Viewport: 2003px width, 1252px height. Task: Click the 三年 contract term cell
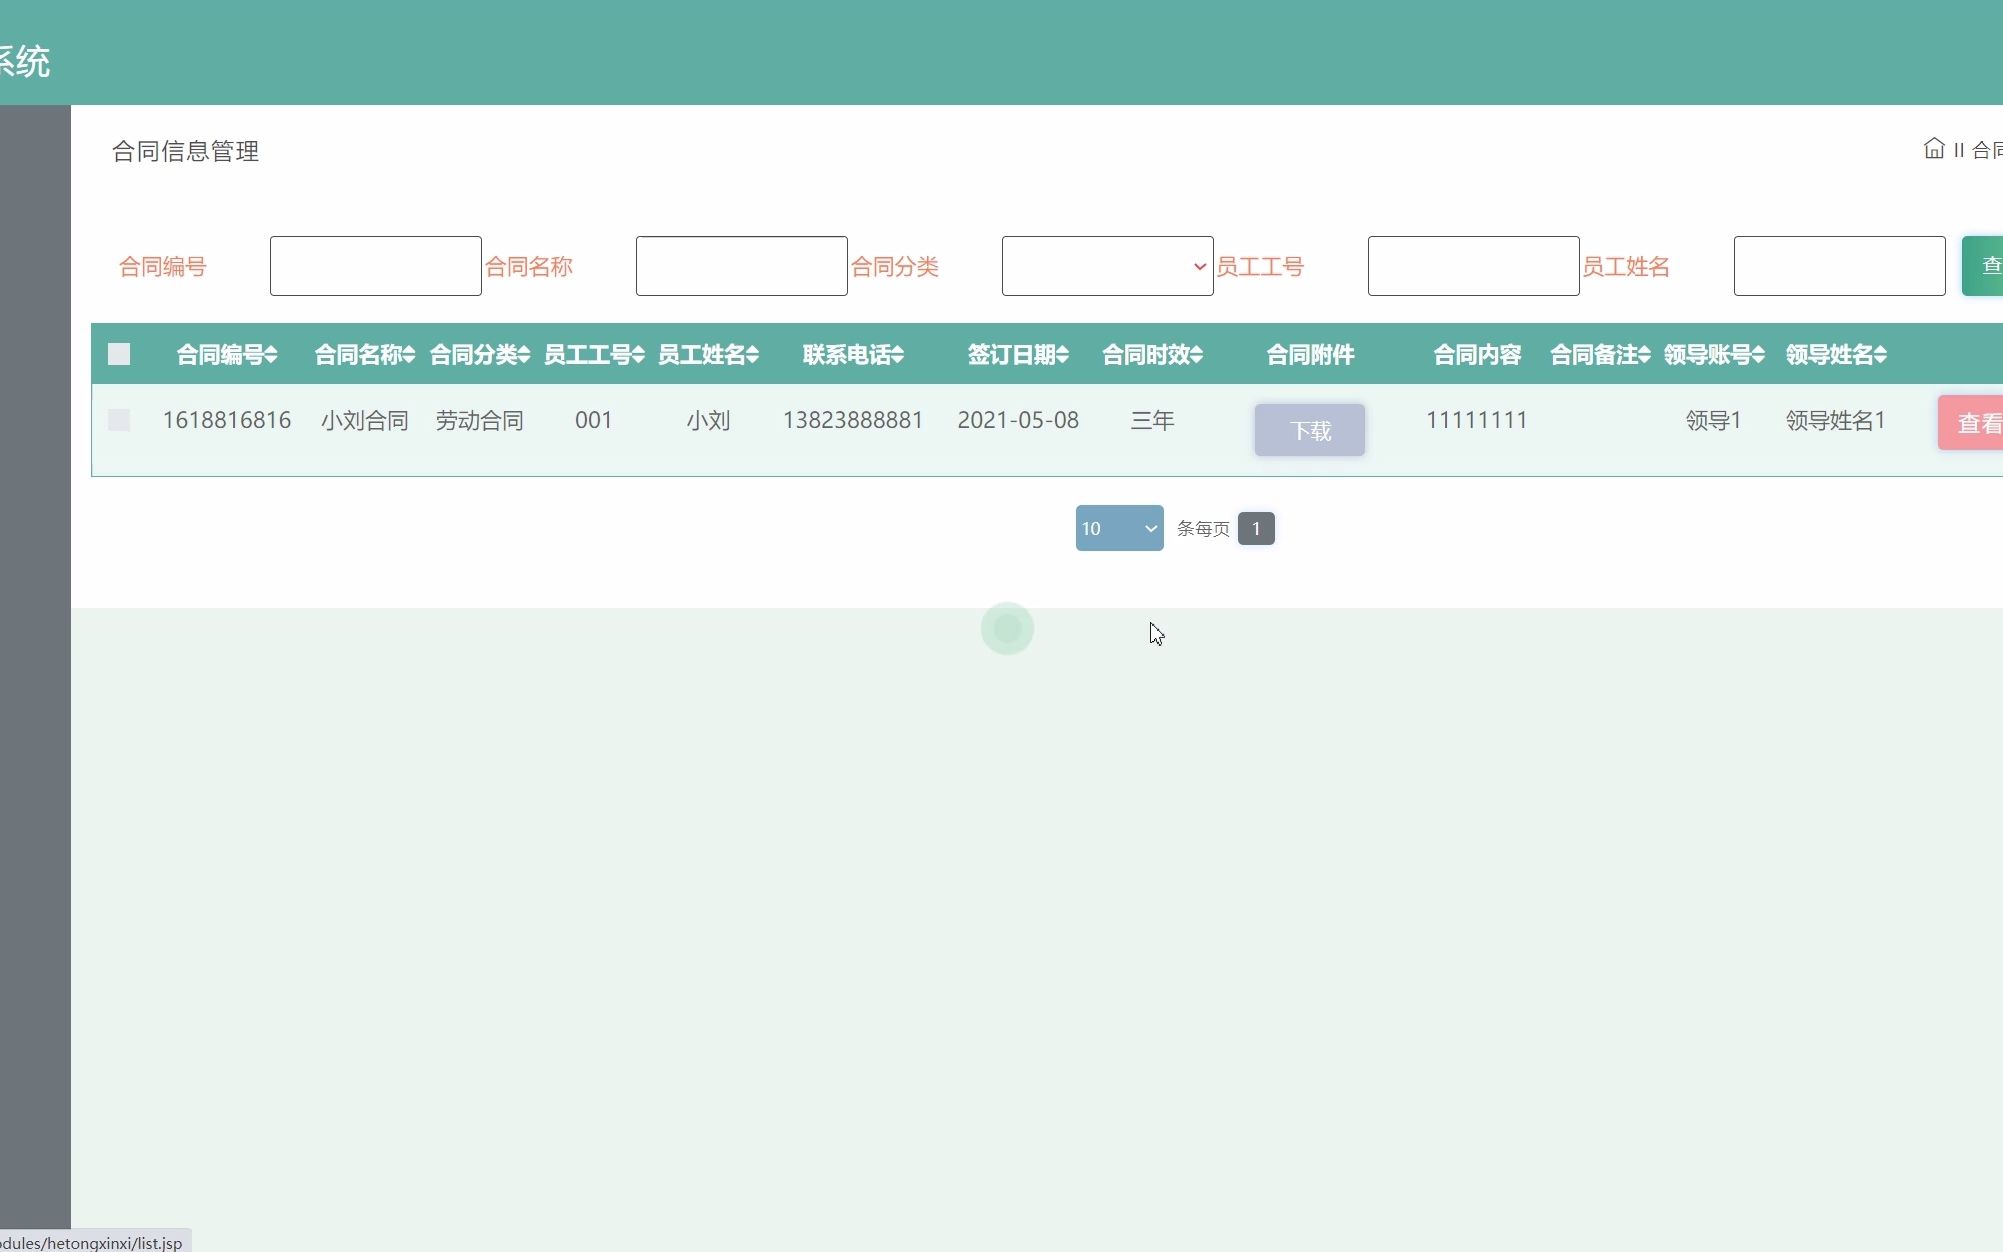click(x=1152, y=420)
